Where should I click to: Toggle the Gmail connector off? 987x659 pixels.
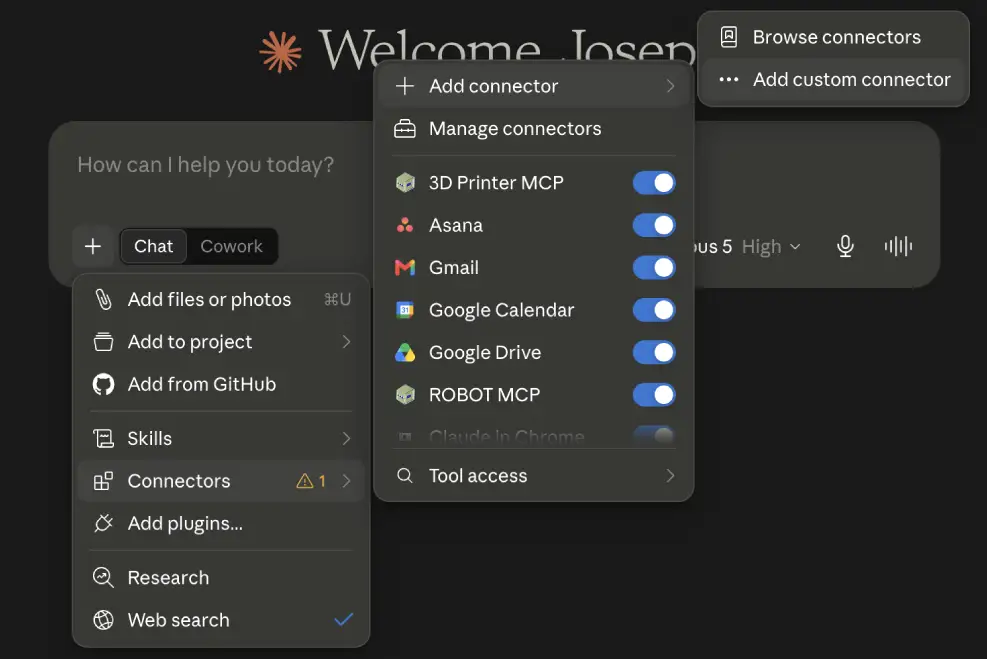(654, 268)
